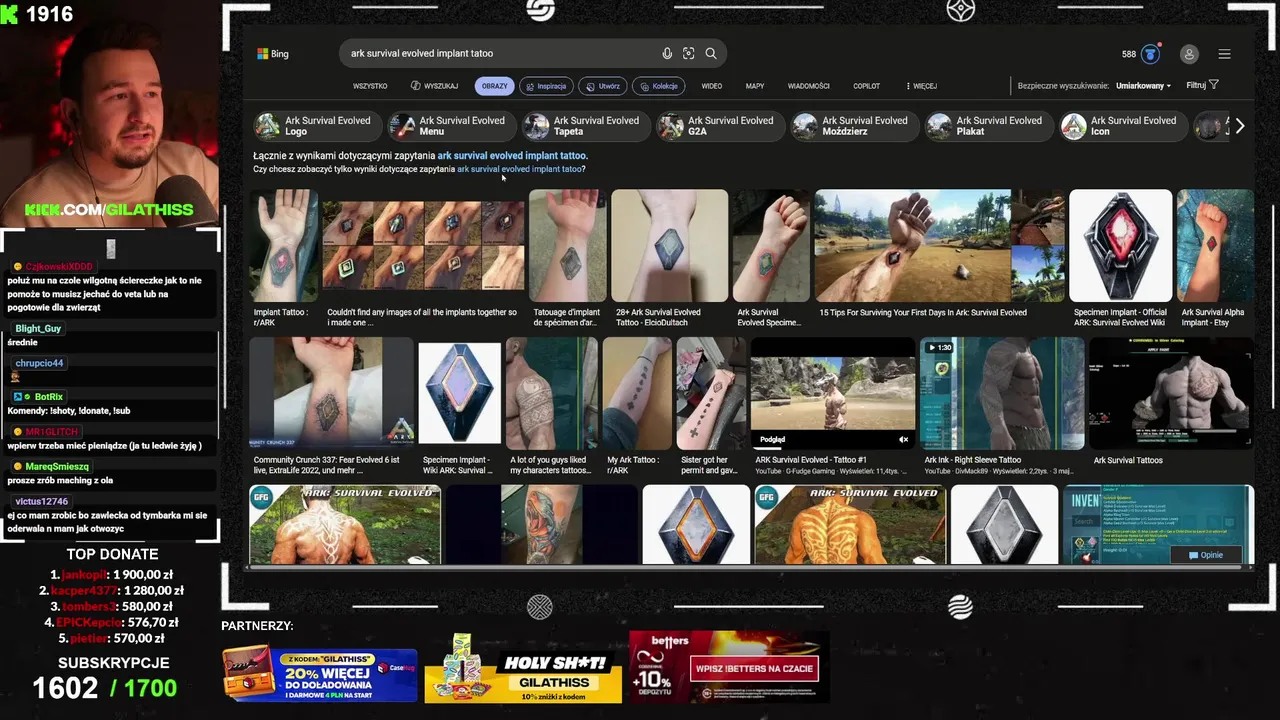Unmute the video preview speaker icon
The width and height of the screenshot is (1280, 720).
click(x=903, y=440)
